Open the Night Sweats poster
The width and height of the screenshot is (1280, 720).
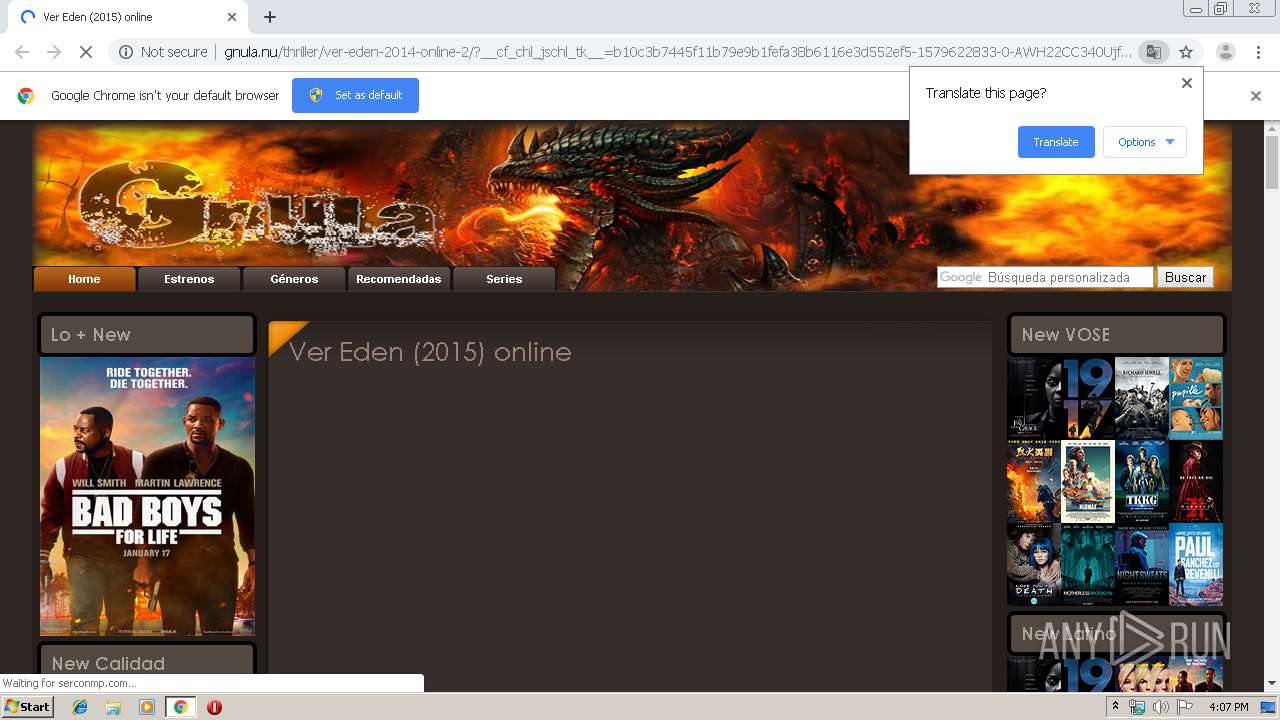click(1142, 564)
